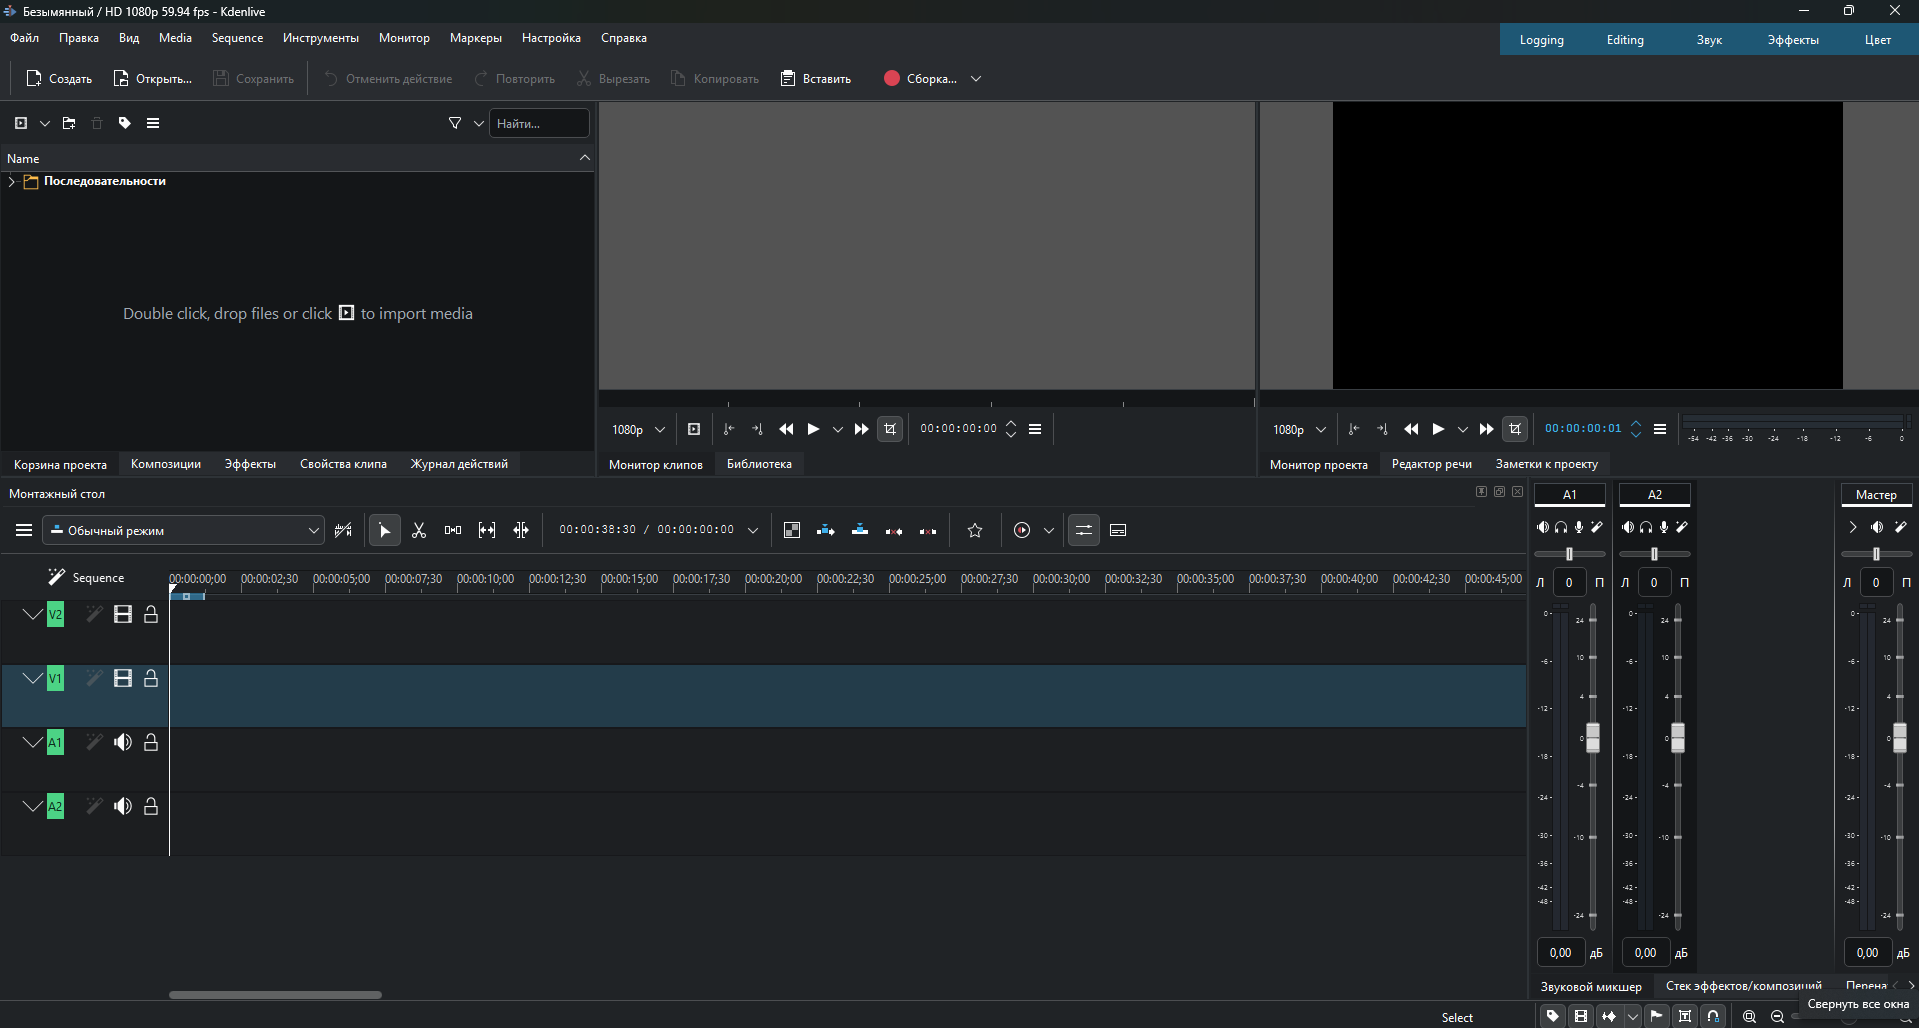
Task: Select the razor cut tool
Action: tap(419, 531)
